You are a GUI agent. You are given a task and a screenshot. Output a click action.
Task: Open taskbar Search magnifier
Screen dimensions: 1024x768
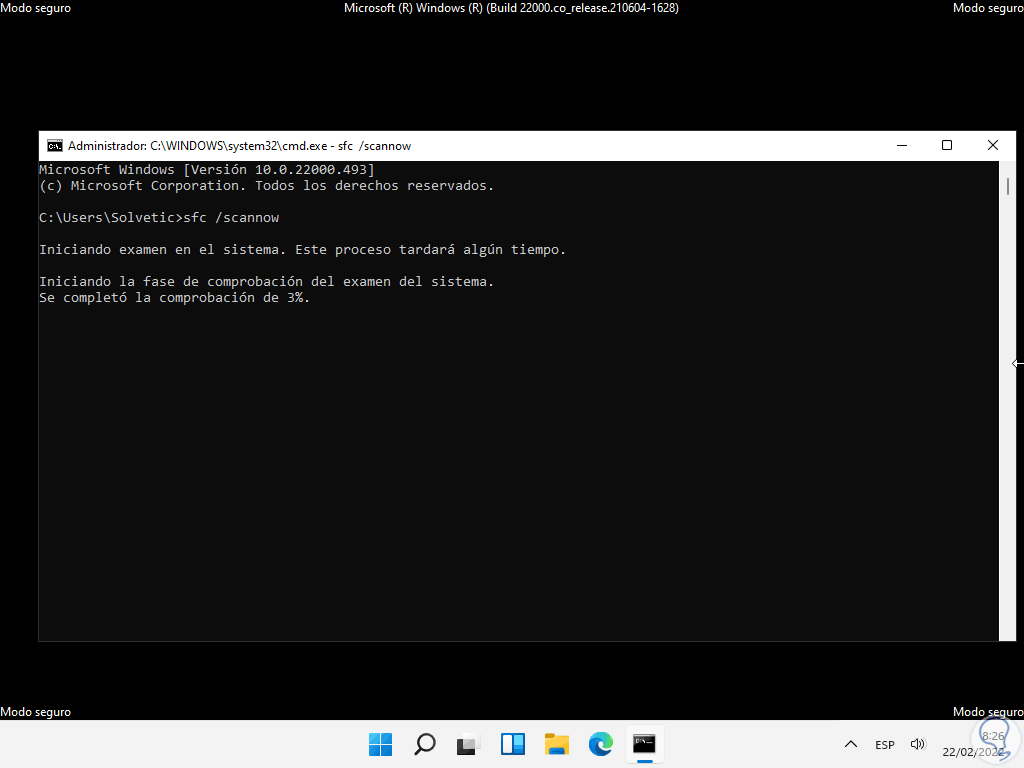(x=425, y=744)
